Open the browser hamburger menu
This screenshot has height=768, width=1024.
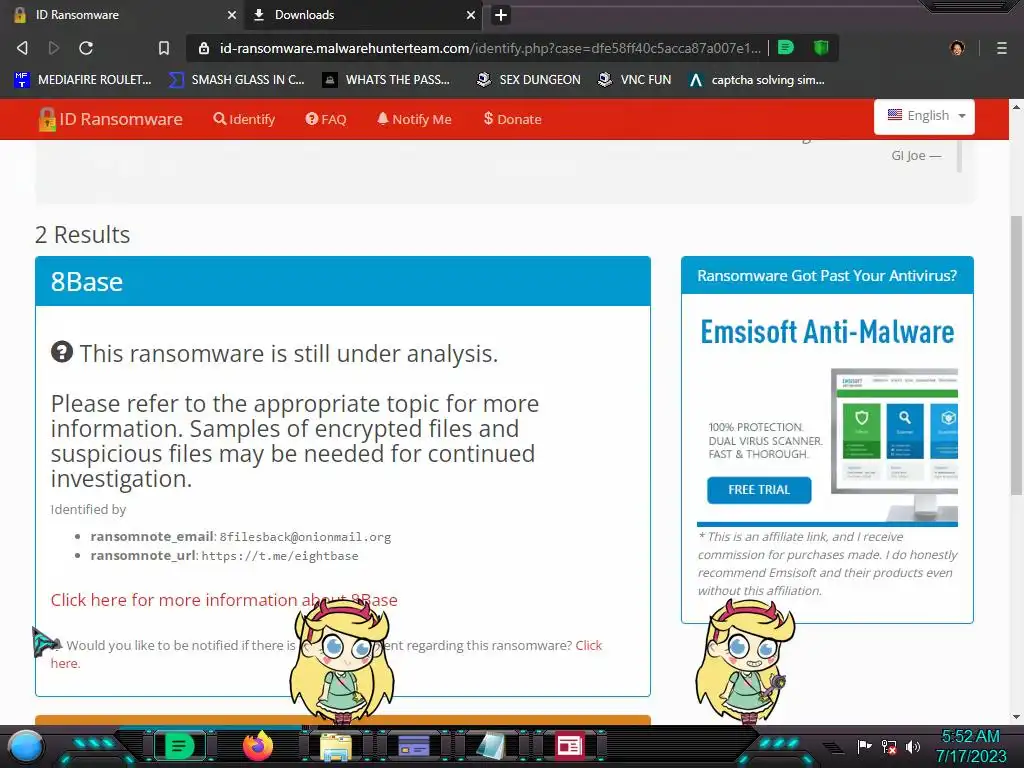(x=1001, y=48)
